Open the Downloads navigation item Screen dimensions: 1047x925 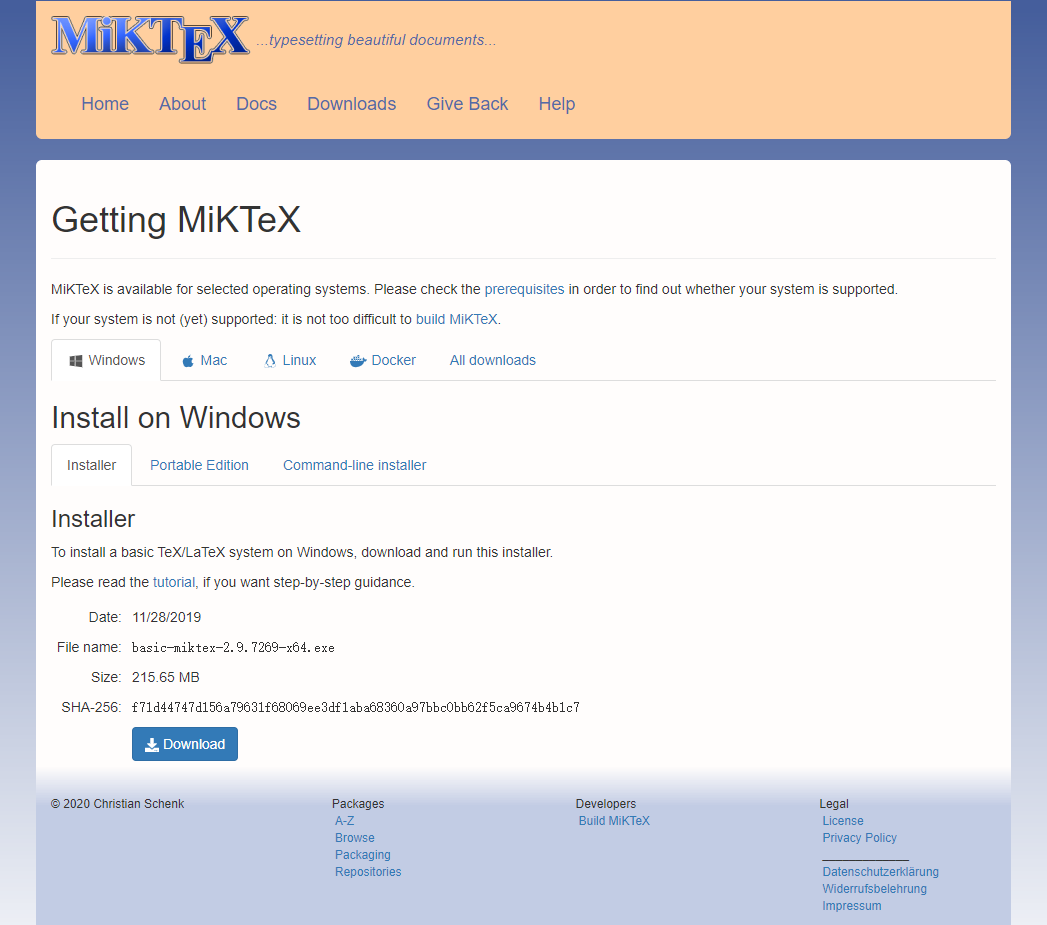352,104
